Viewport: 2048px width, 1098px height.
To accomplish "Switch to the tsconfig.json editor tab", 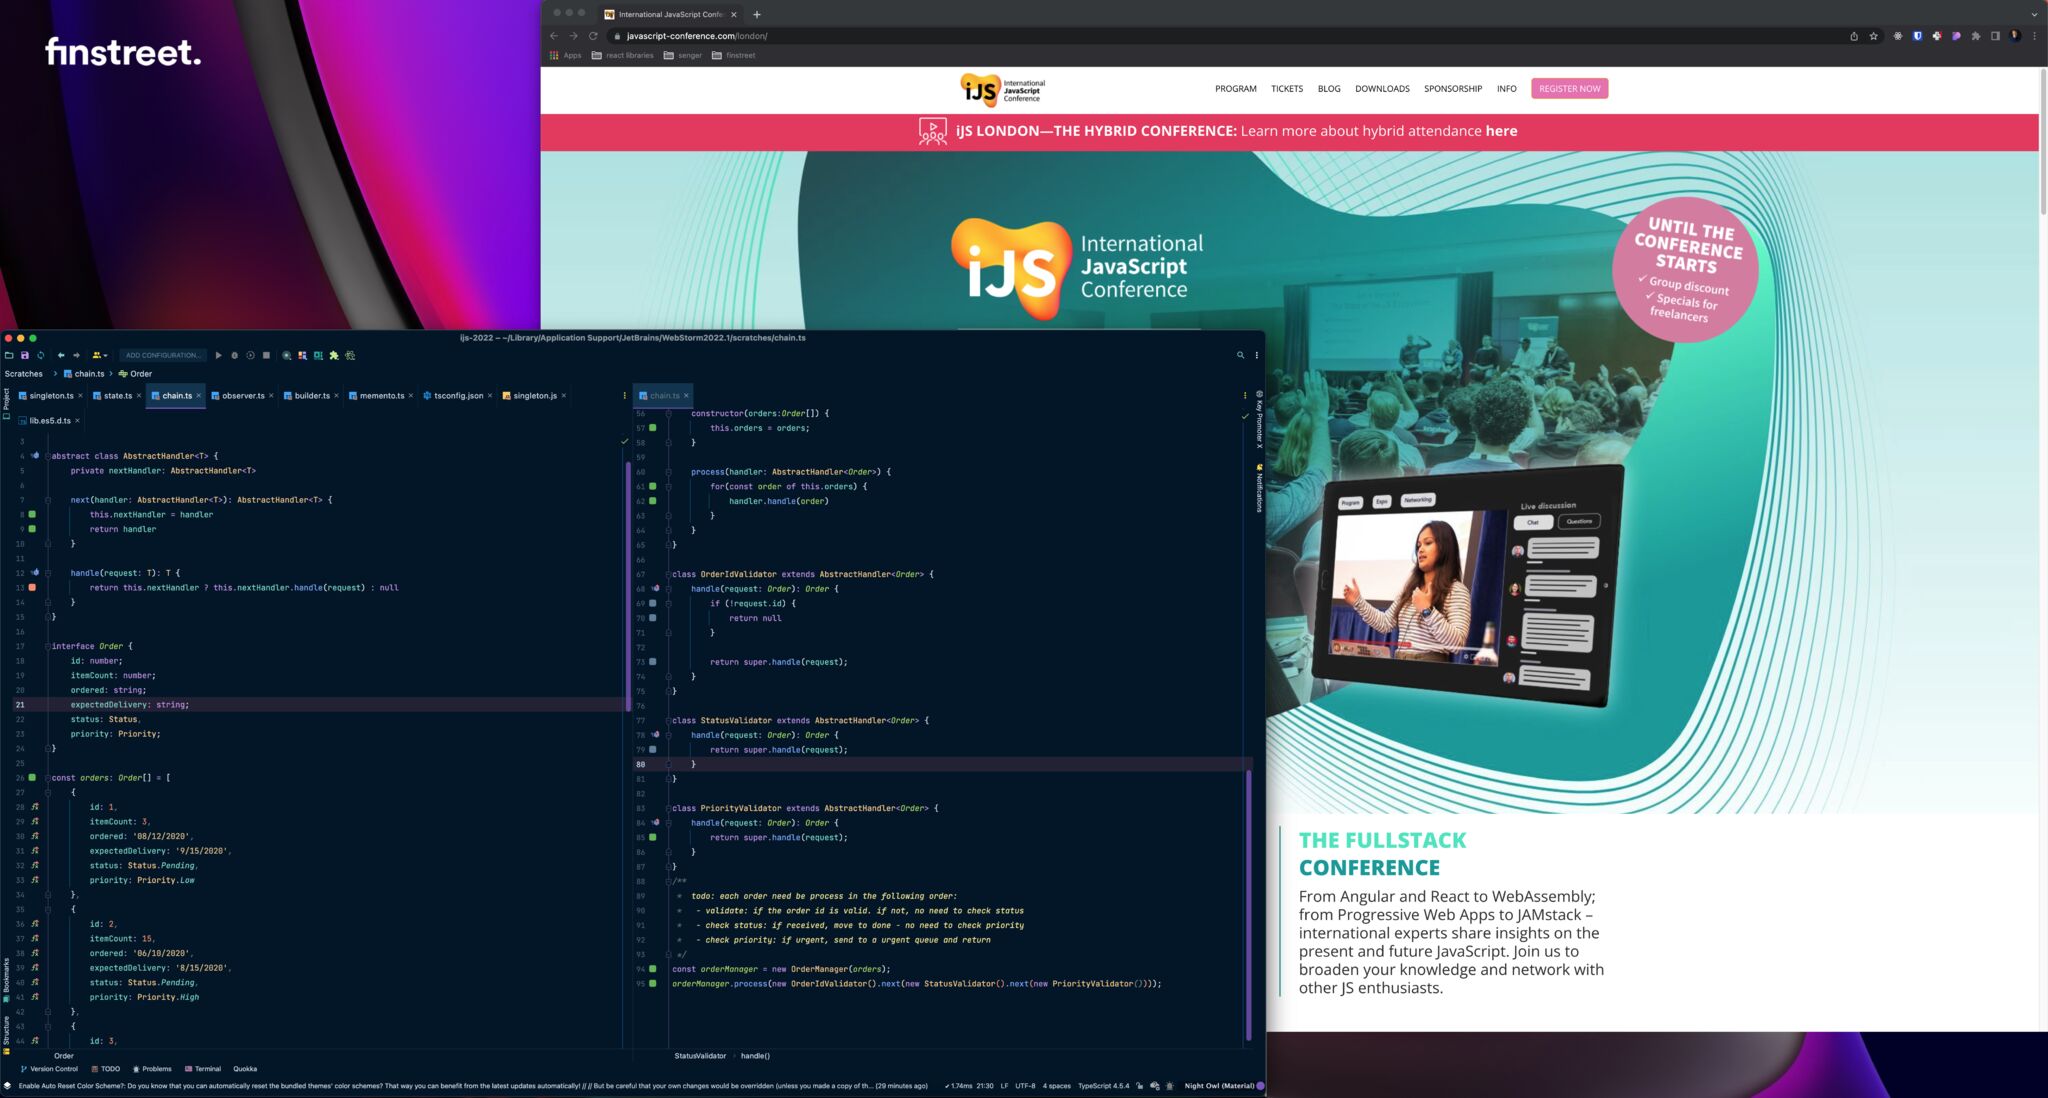I will (x=458, y=396).
